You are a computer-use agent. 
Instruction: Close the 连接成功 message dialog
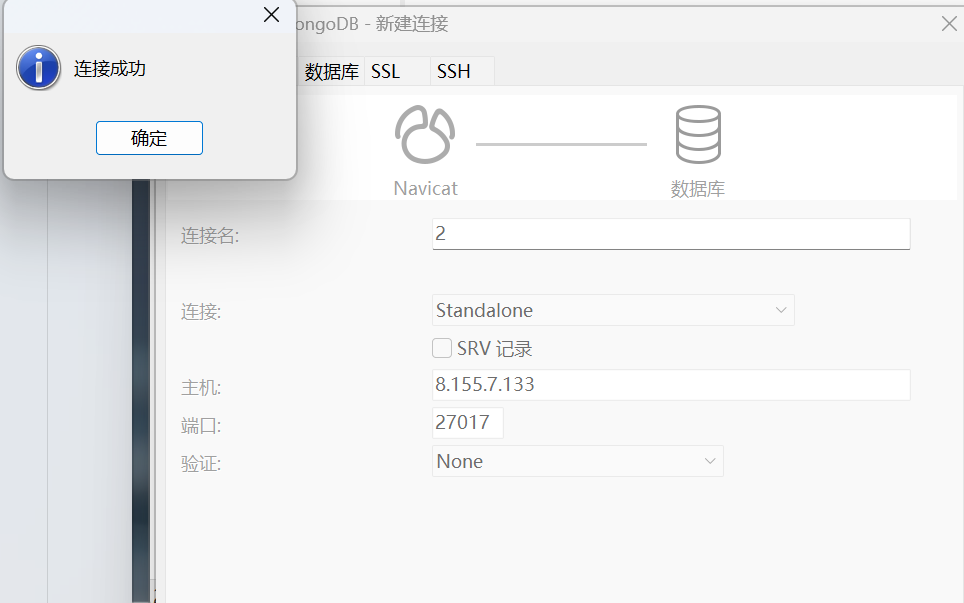tap(271, 15)
